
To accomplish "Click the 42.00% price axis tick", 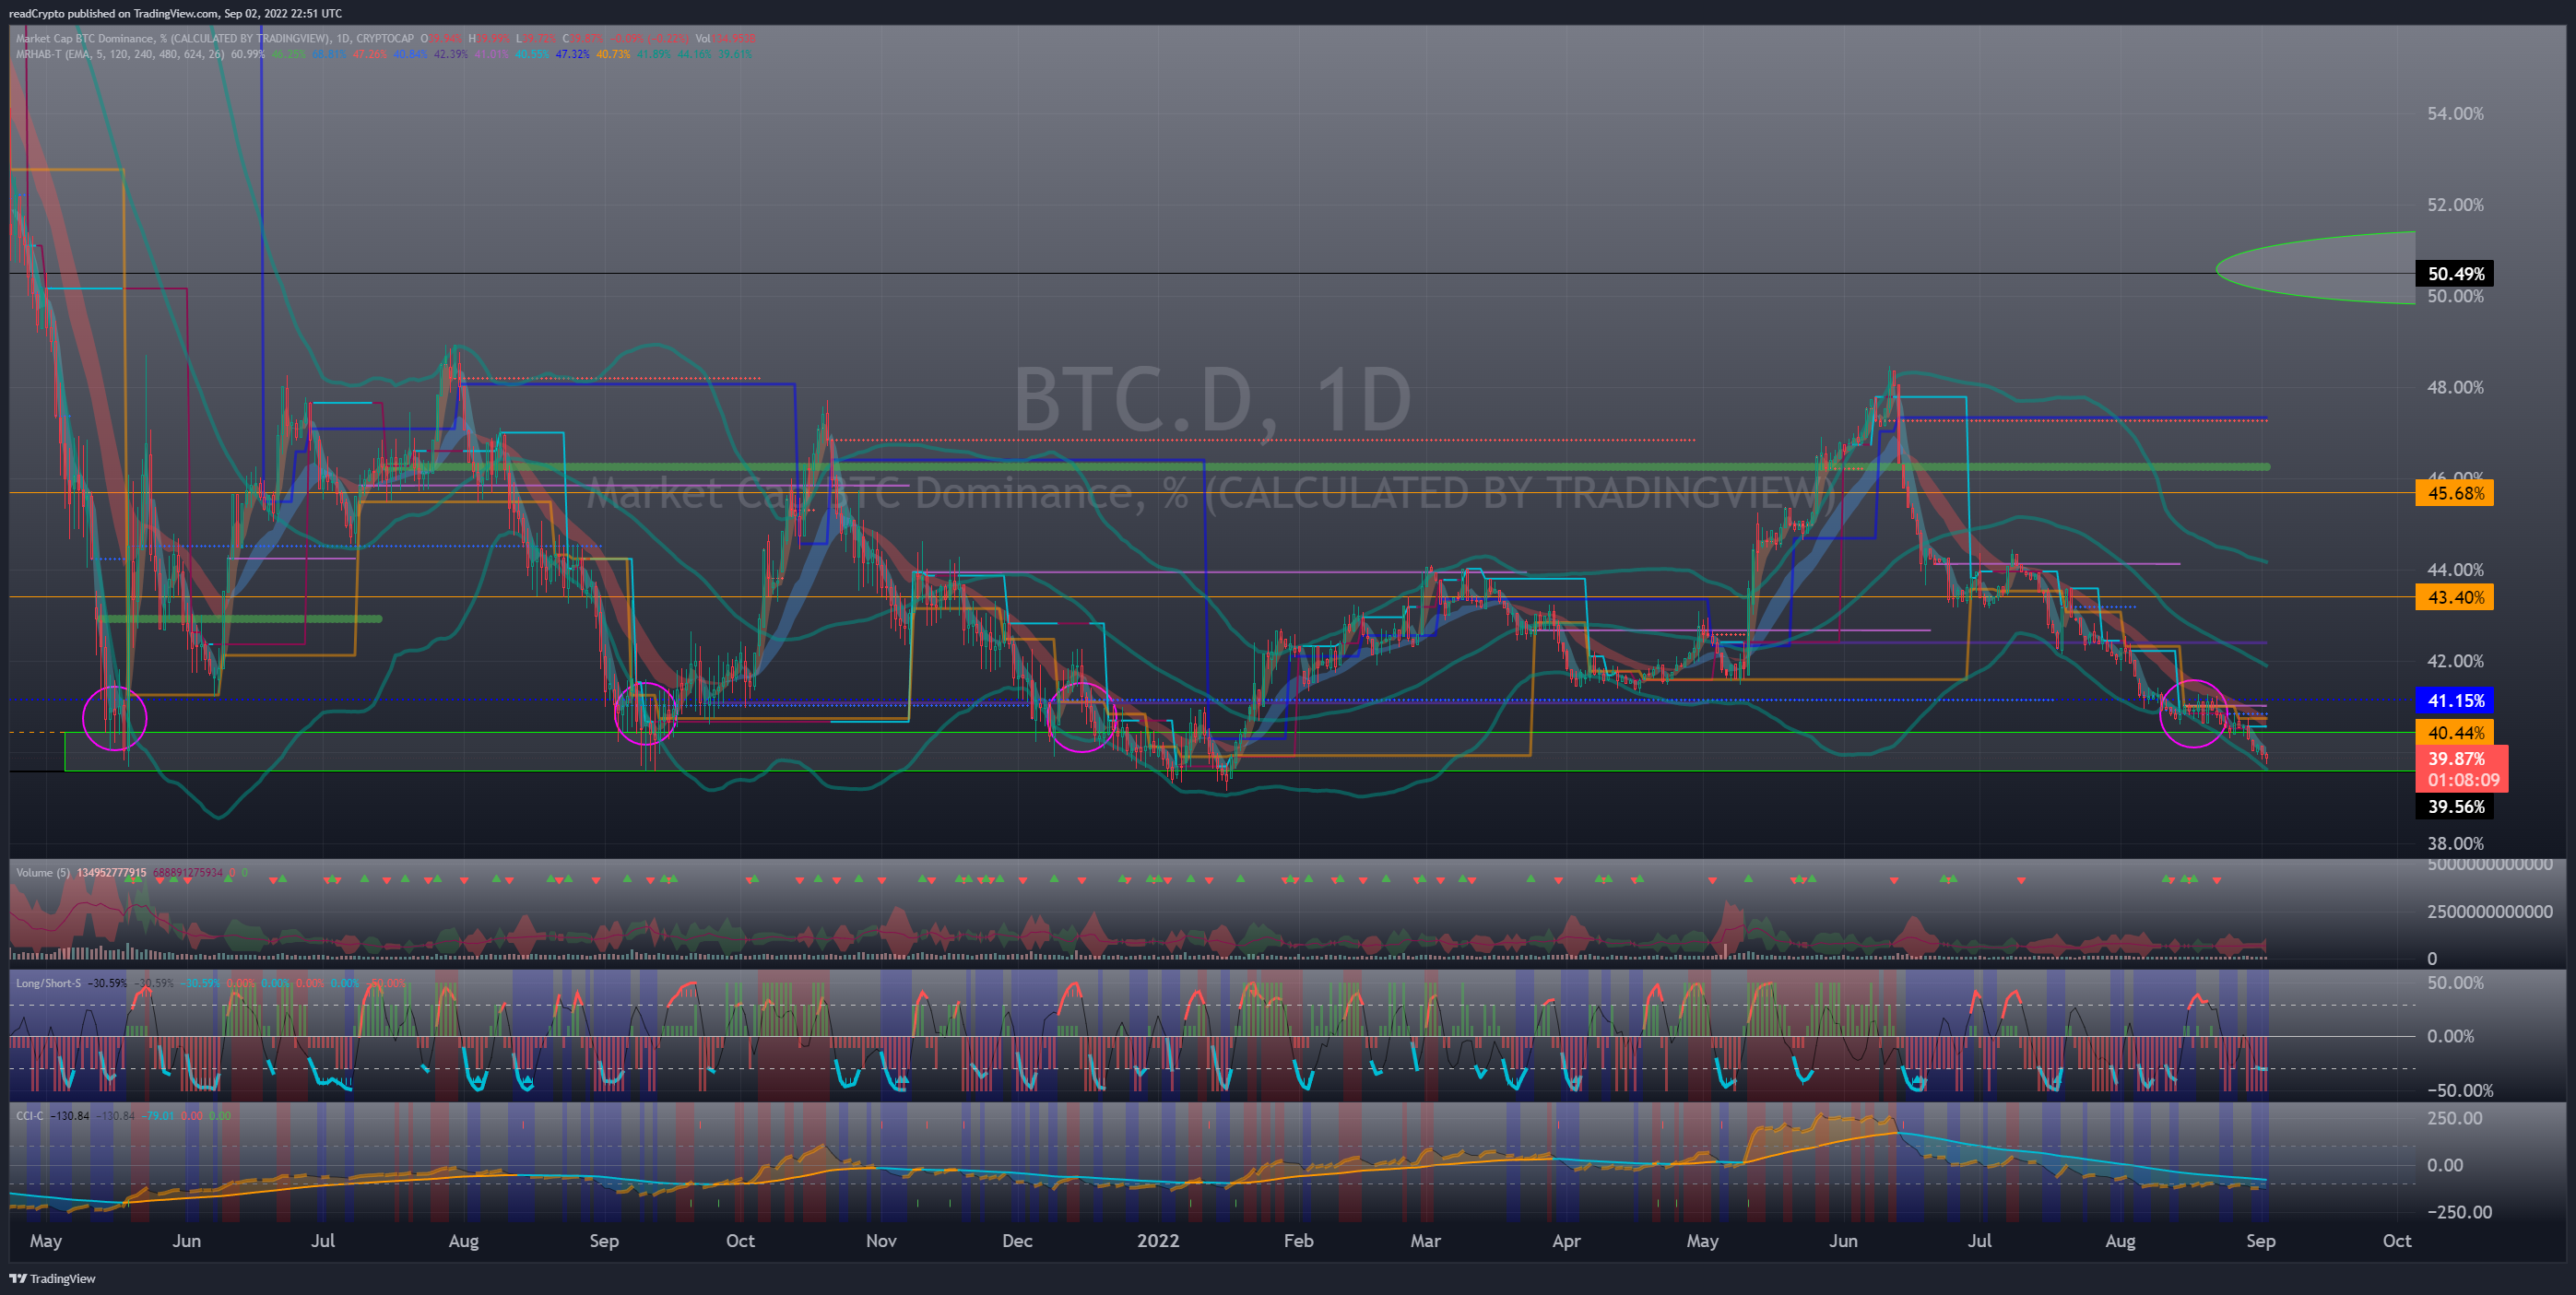I will tap(2455, 661).
